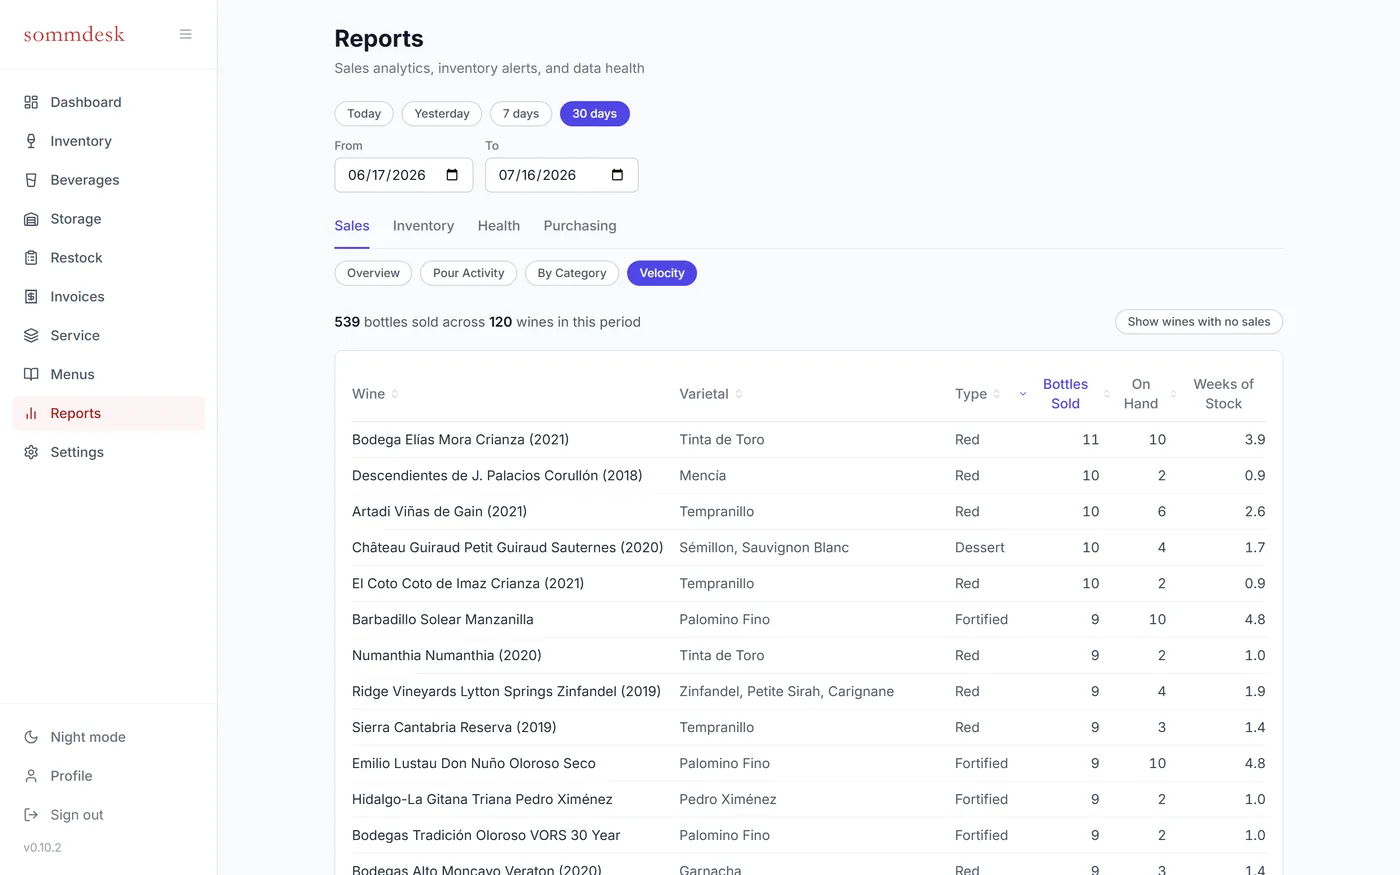Open Invoices from sidebar
This screenshot has height=875, width=1400.
pyautogui.click(x=108, y=297)
